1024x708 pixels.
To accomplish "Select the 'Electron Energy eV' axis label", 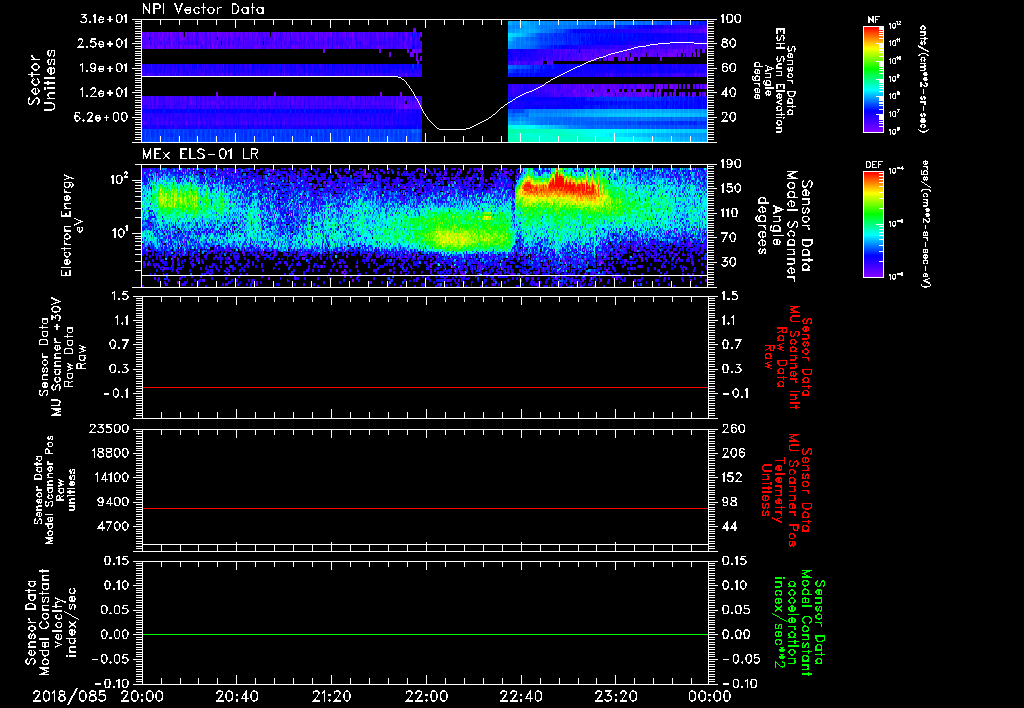I will [73, 225].
